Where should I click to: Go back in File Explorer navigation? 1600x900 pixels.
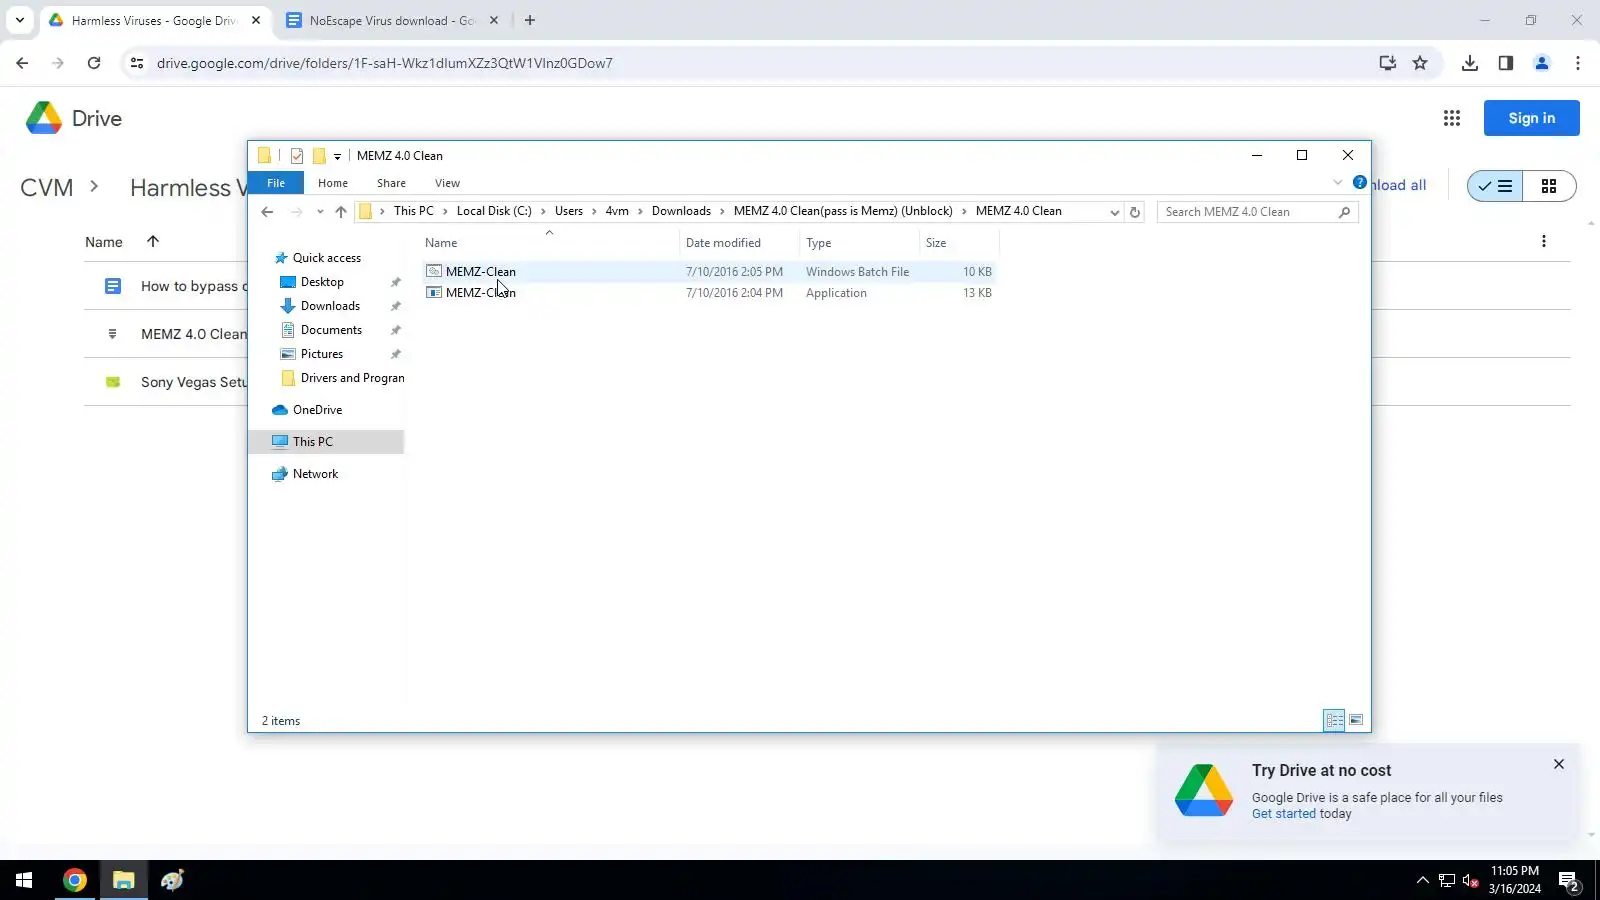click(x=267, y=212)
